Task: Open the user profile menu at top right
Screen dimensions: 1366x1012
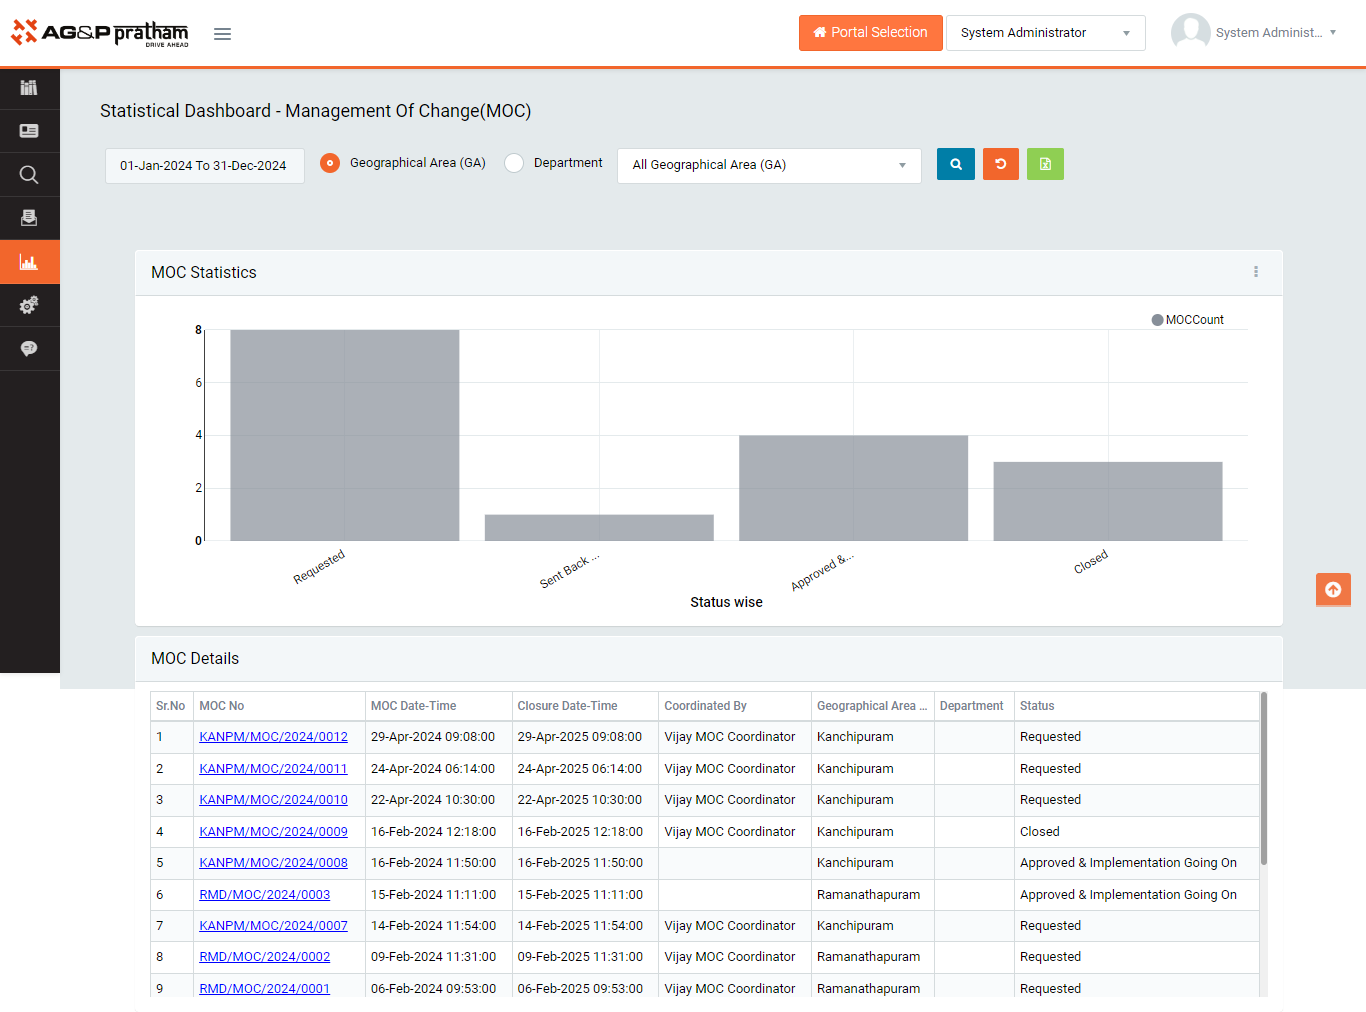Action: click(1255, 33)
